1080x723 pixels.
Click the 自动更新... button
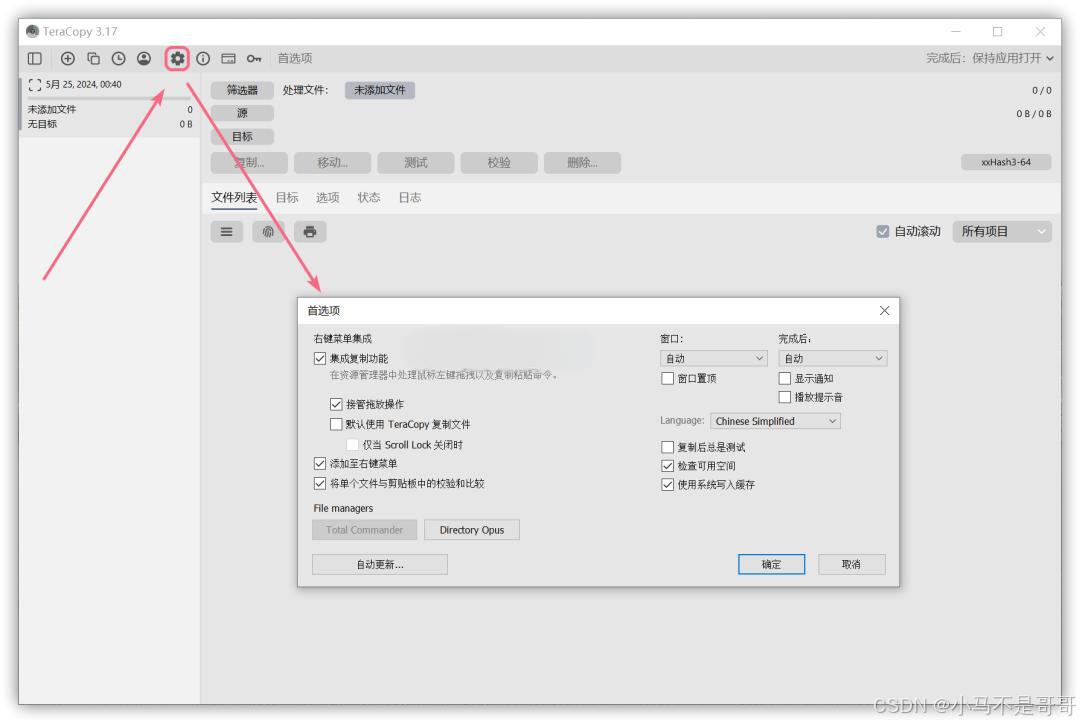380,564
